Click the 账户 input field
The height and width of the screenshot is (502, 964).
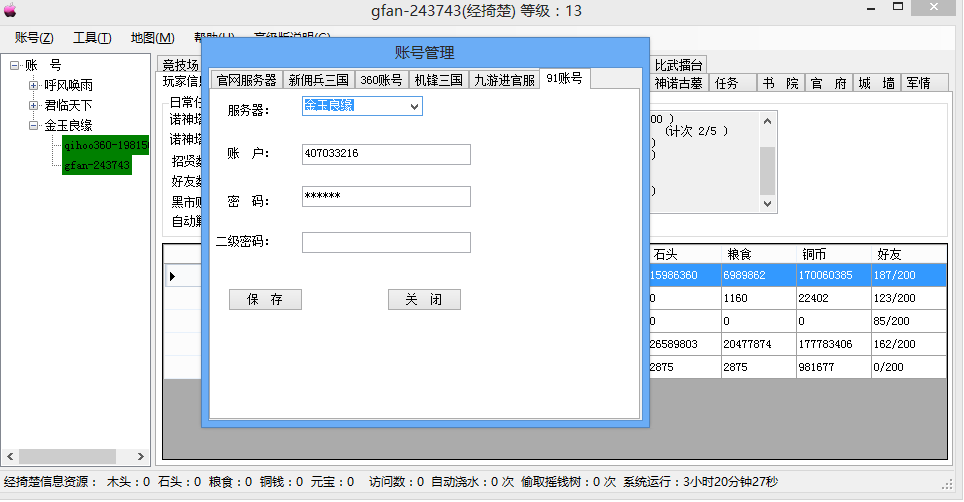pyautogui.click(x=386, y=154)
